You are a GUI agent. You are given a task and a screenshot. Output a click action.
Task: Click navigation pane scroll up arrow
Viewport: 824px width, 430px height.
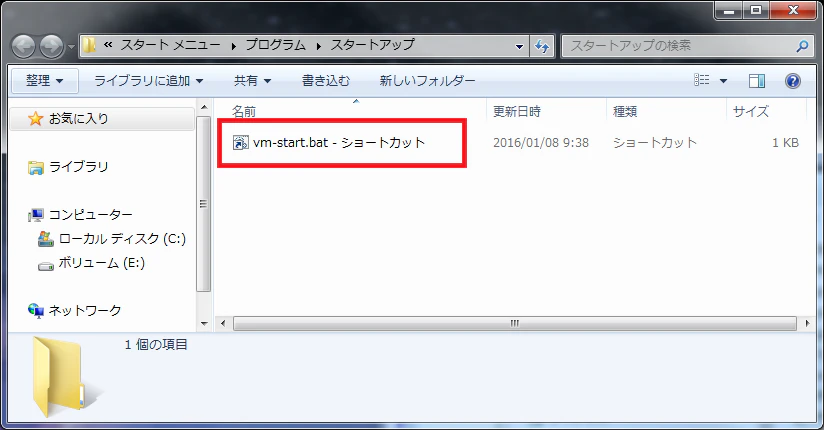coord(204,108)
